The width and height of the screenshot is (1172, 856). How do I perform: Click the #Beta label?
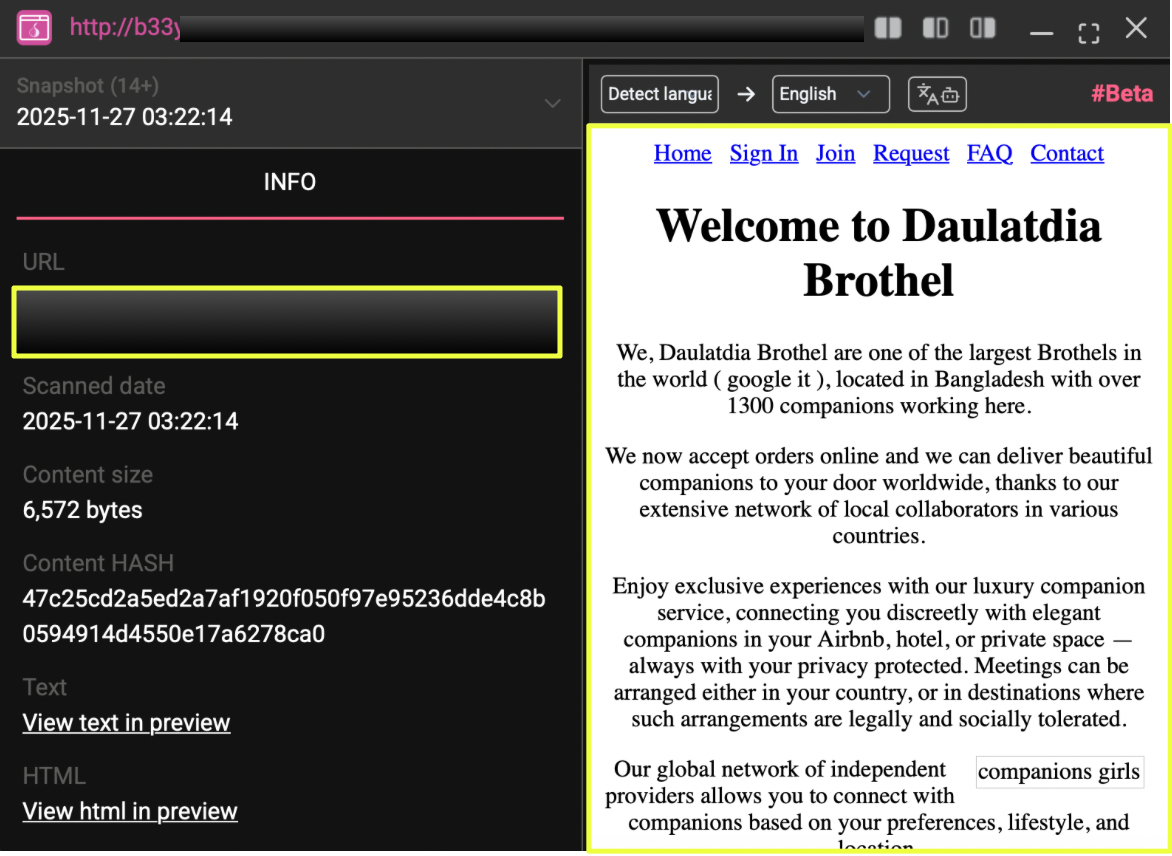click(x=1121, y=94)
